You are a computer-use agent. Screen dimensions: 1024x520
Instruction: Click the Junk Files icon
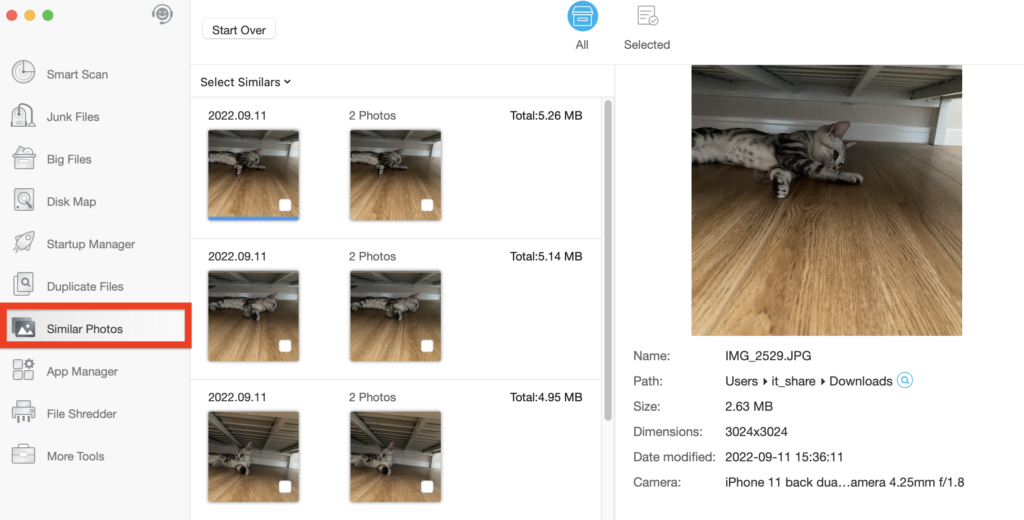coord(23,117)
